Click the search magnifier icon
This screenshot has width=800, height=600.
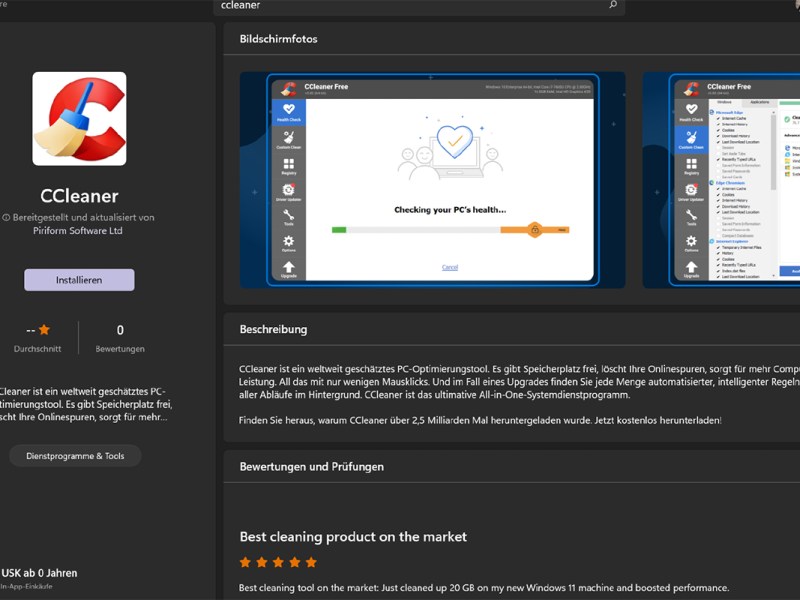pyautogui.click(x=613, y=5)
